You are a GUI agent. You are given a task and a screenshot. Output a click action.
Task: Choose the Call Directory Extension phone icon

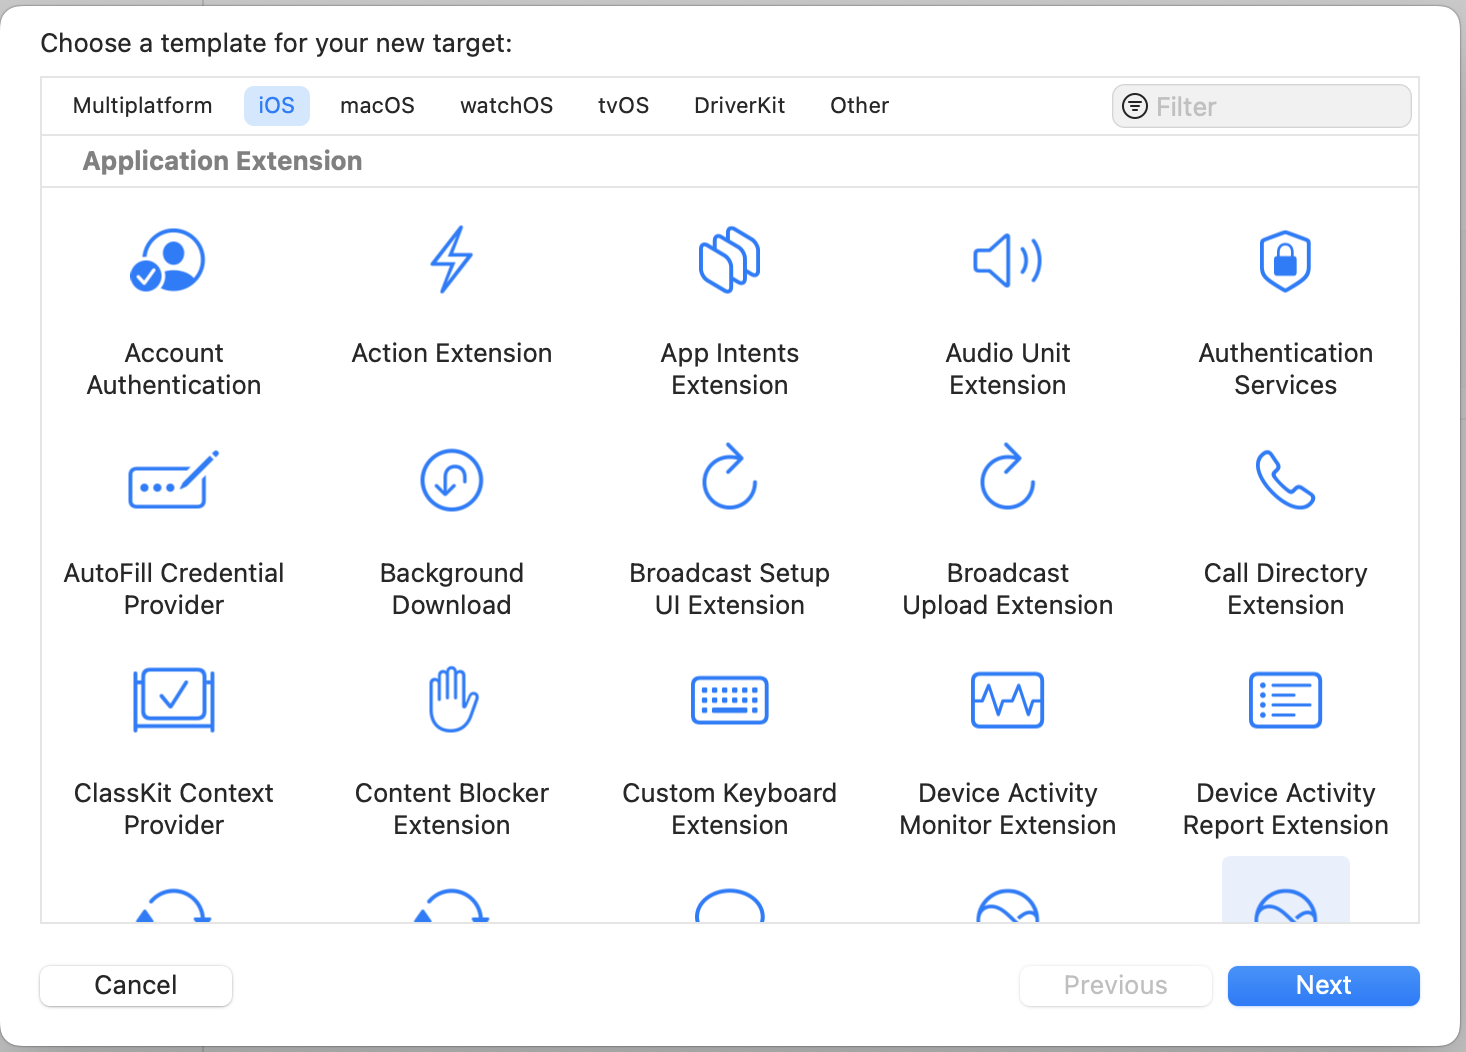1286,480
